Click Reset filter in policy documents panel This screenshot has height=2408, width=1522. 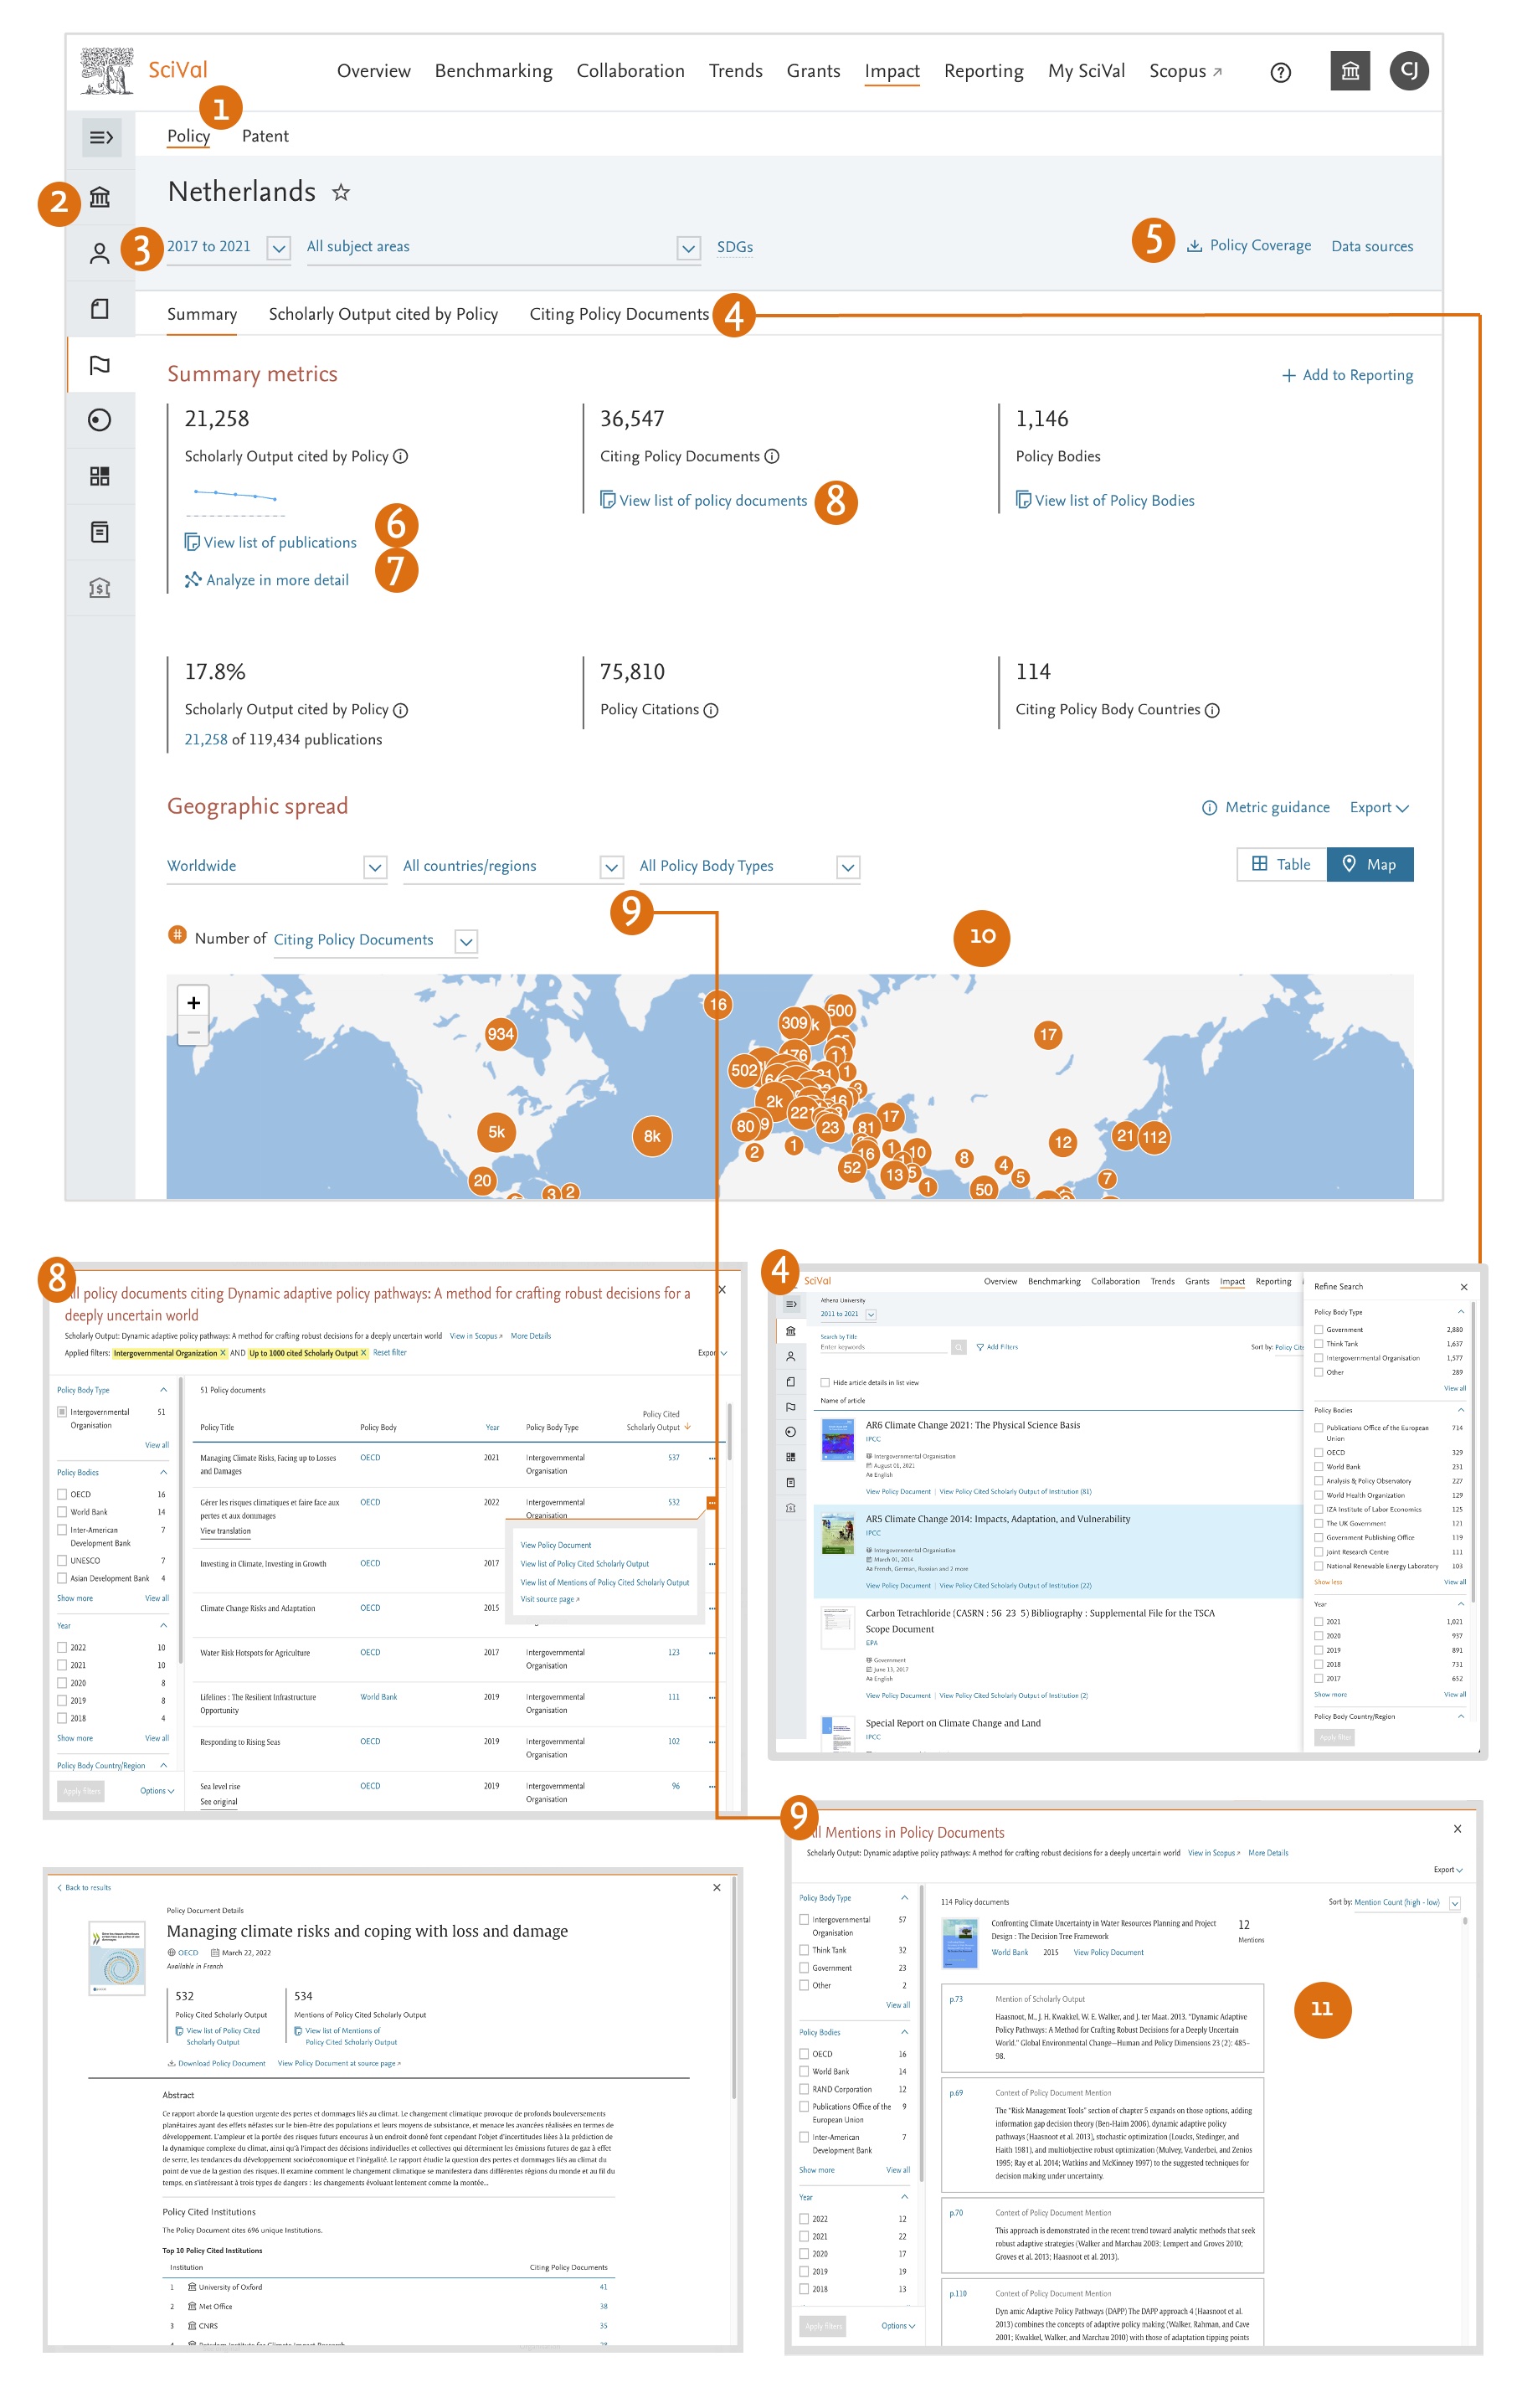click(x=390, y=1353)
